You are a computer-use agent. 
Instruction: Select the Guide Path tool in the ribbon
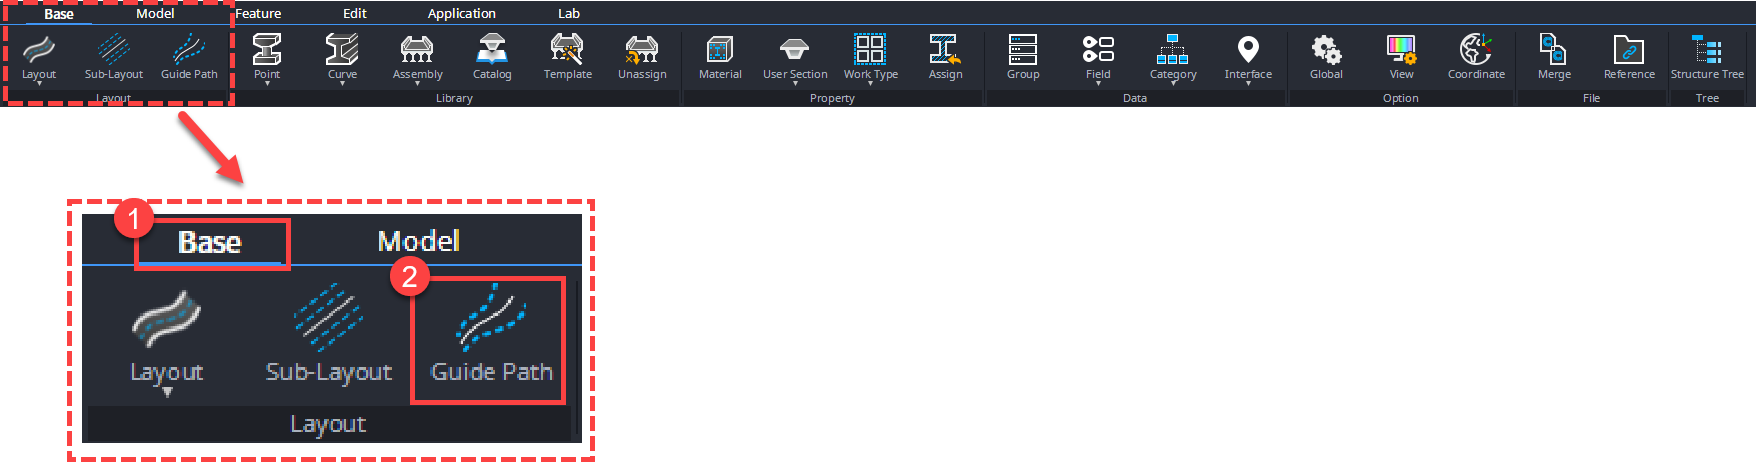click(189, 56)
